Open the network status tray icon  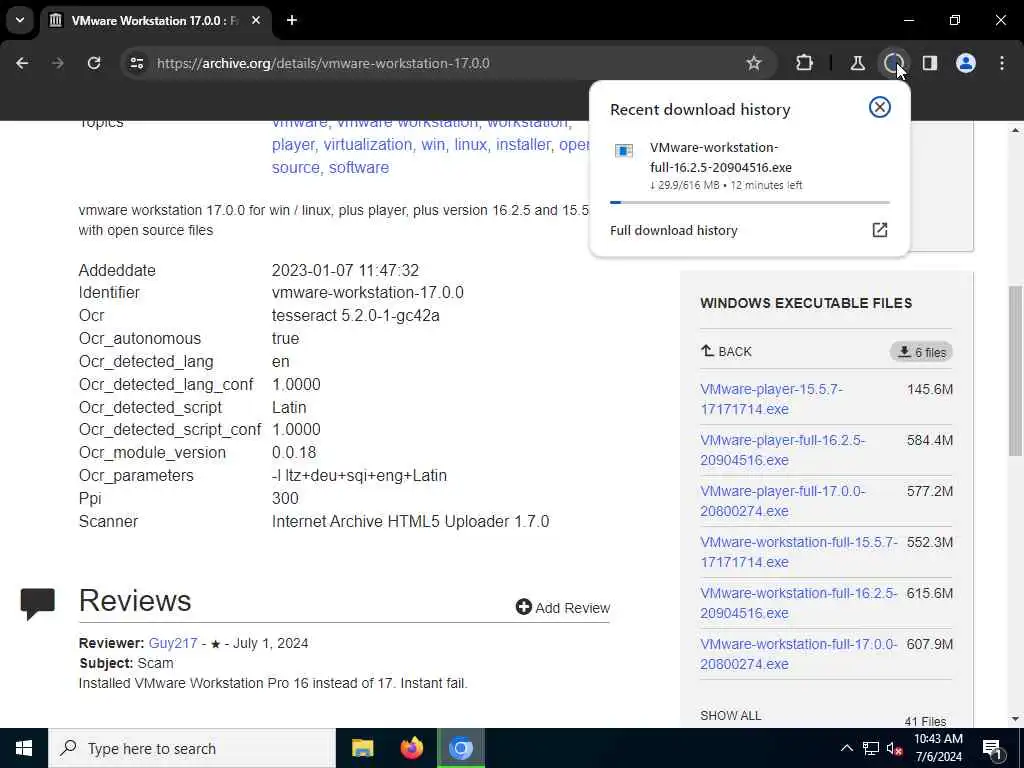pyautogui.click(x=871, y=748)
